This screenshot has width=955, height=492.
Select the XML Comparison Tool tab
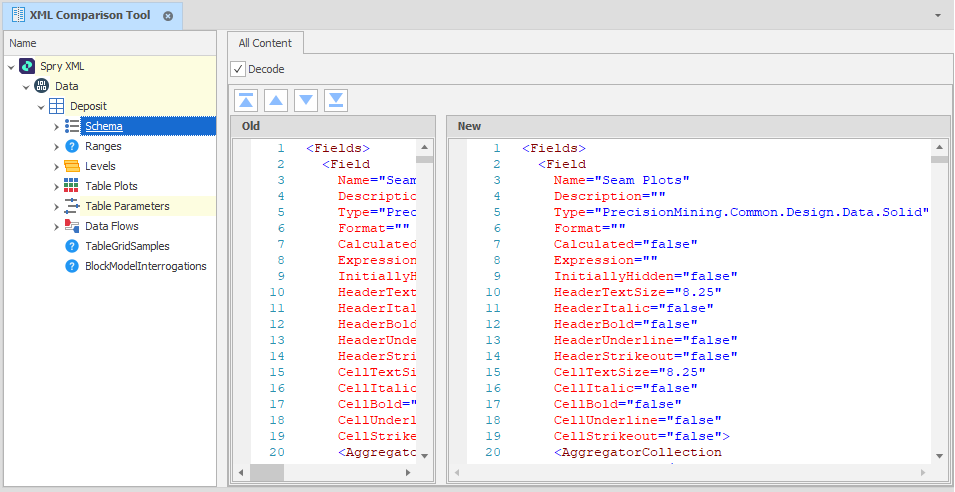tap(90, 15)
